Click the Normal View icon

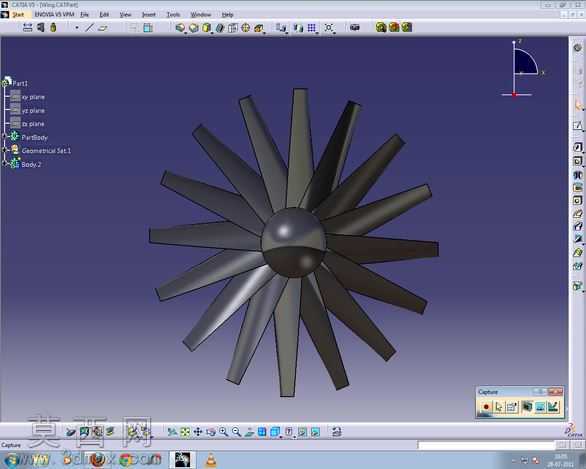click(249, 432)
